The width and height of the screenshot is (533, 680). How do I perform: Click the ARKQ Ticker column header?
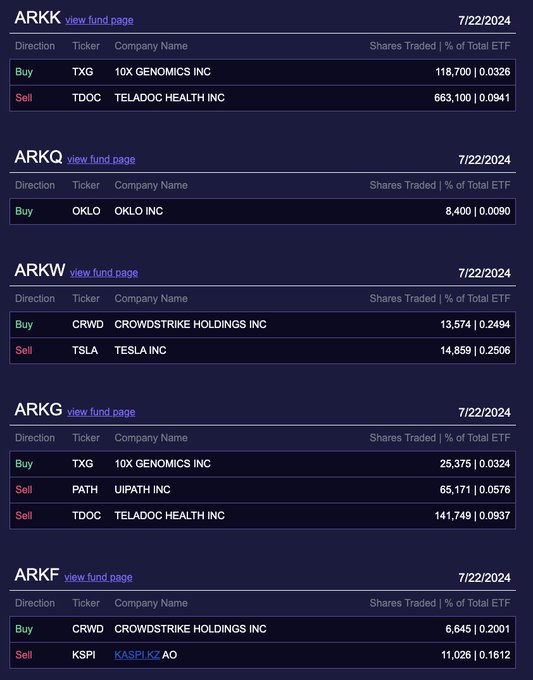(86, 185)
